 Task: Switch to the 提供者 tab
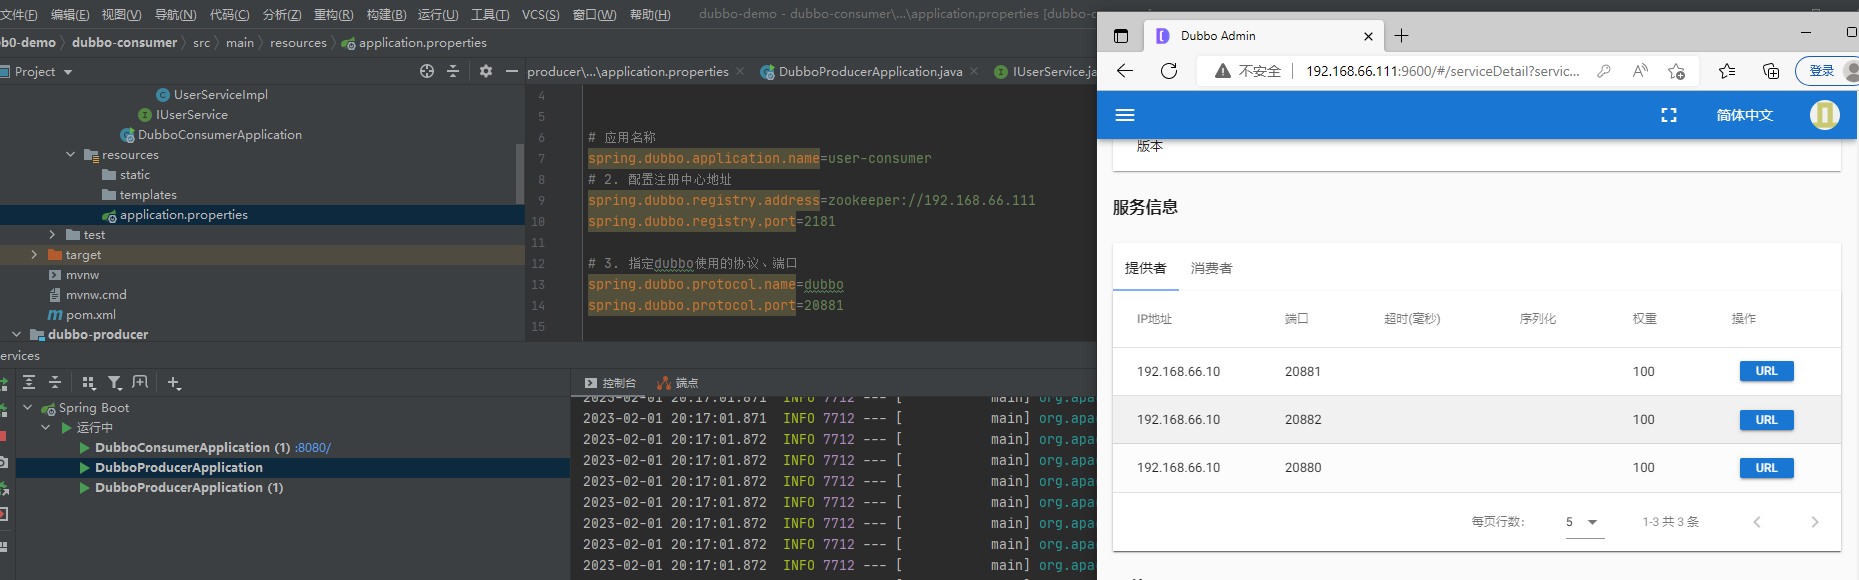click(x=1146, y=268)
